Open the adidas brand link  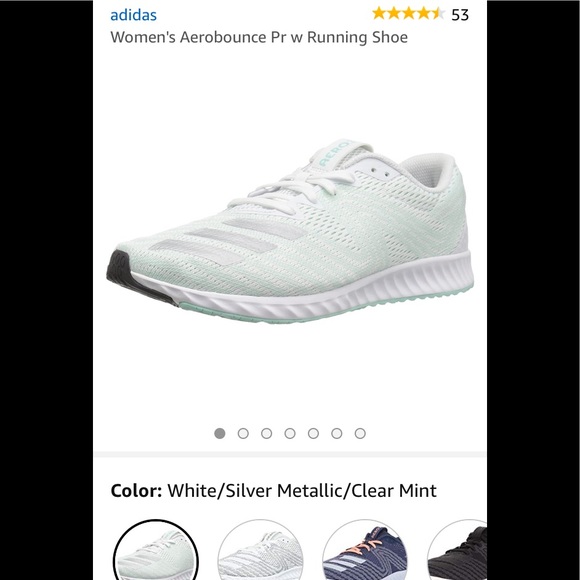[133, 15]
